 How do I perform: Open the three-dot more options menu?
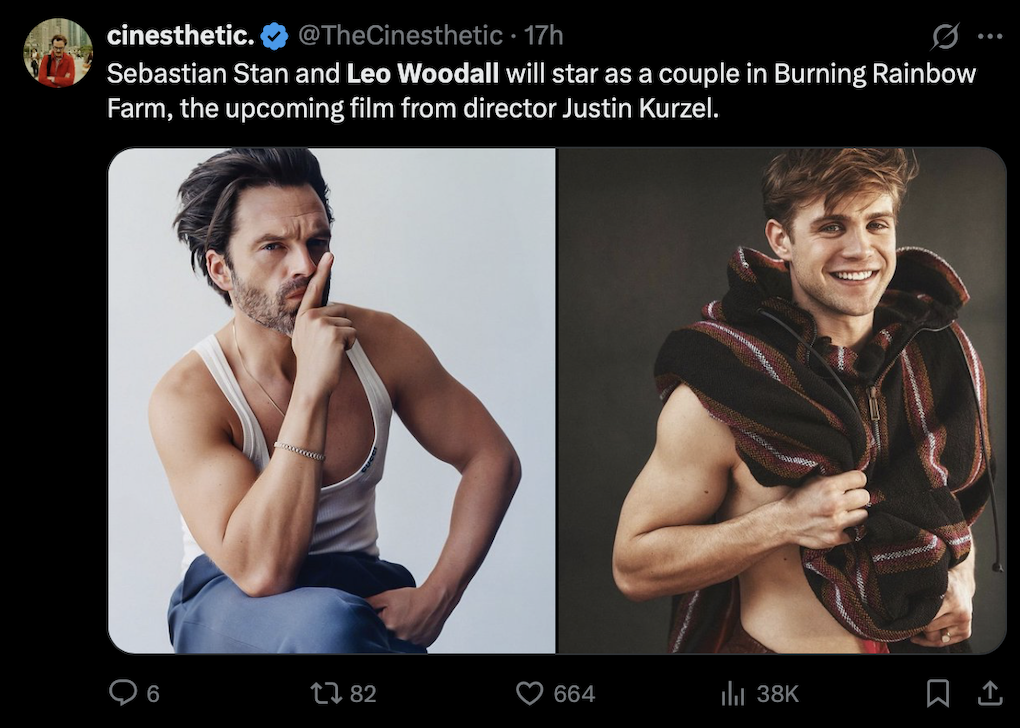pyautogui.click(x=989, y=36)
